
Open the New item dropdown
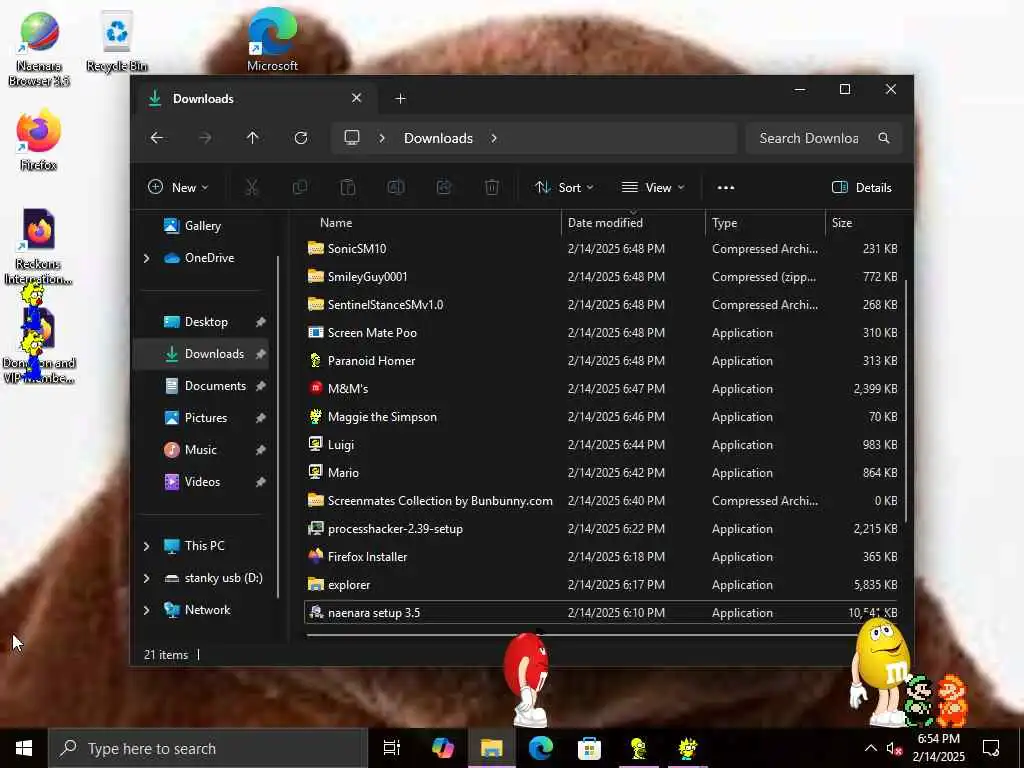[178, 187]
